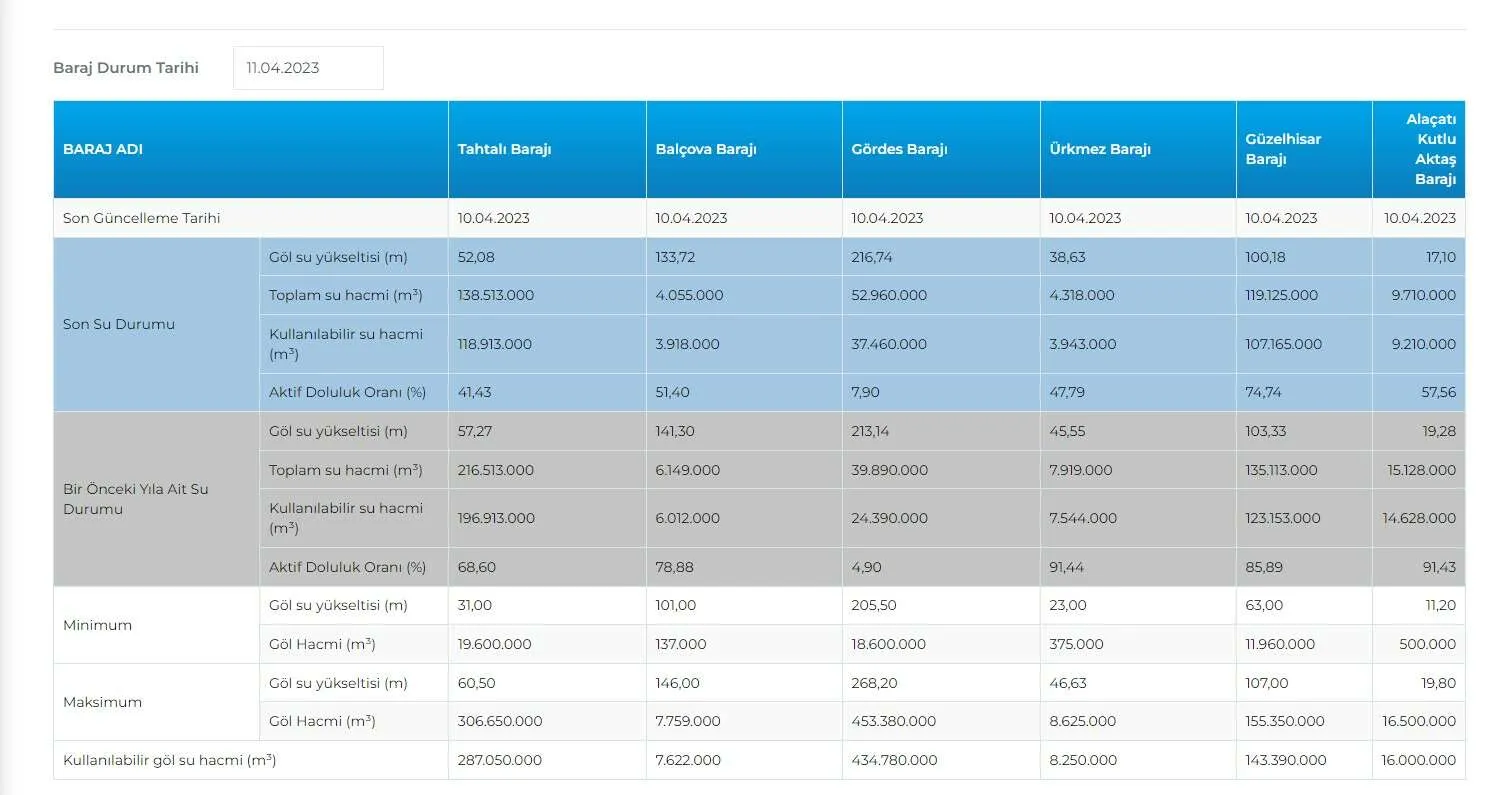This screenshot has width=1498, height=795.
Task: Click Bir Önceki Yıla Ait Su Durumu label
Action: coord(135,499)
